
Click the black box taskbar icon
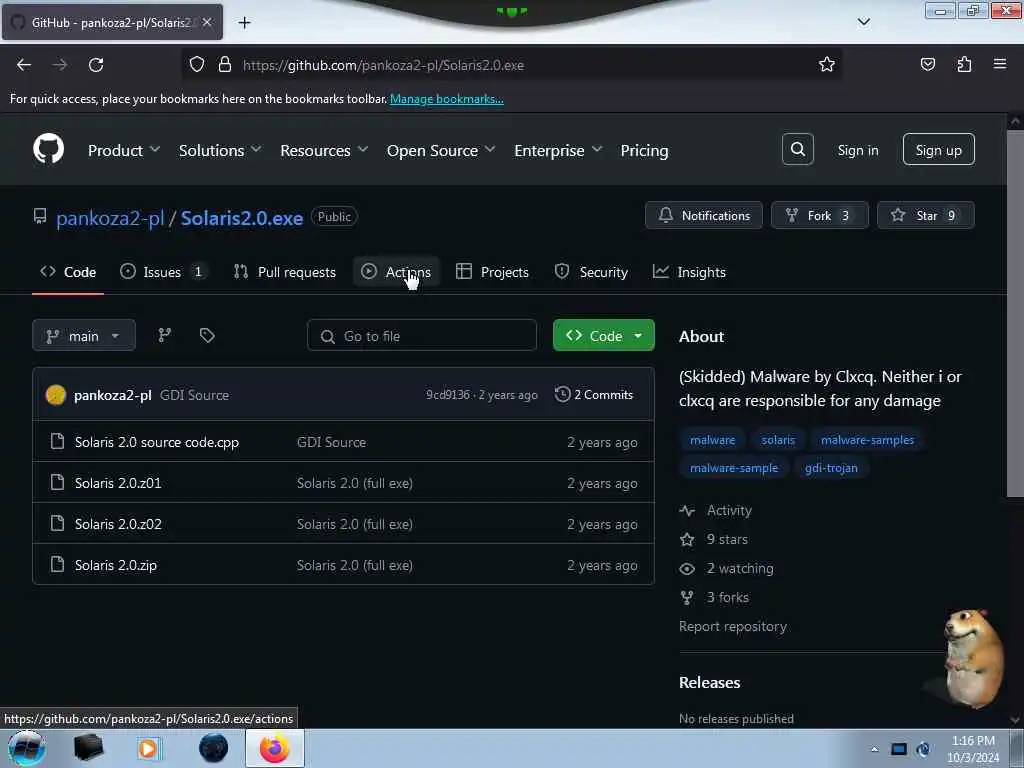[88, 748]
